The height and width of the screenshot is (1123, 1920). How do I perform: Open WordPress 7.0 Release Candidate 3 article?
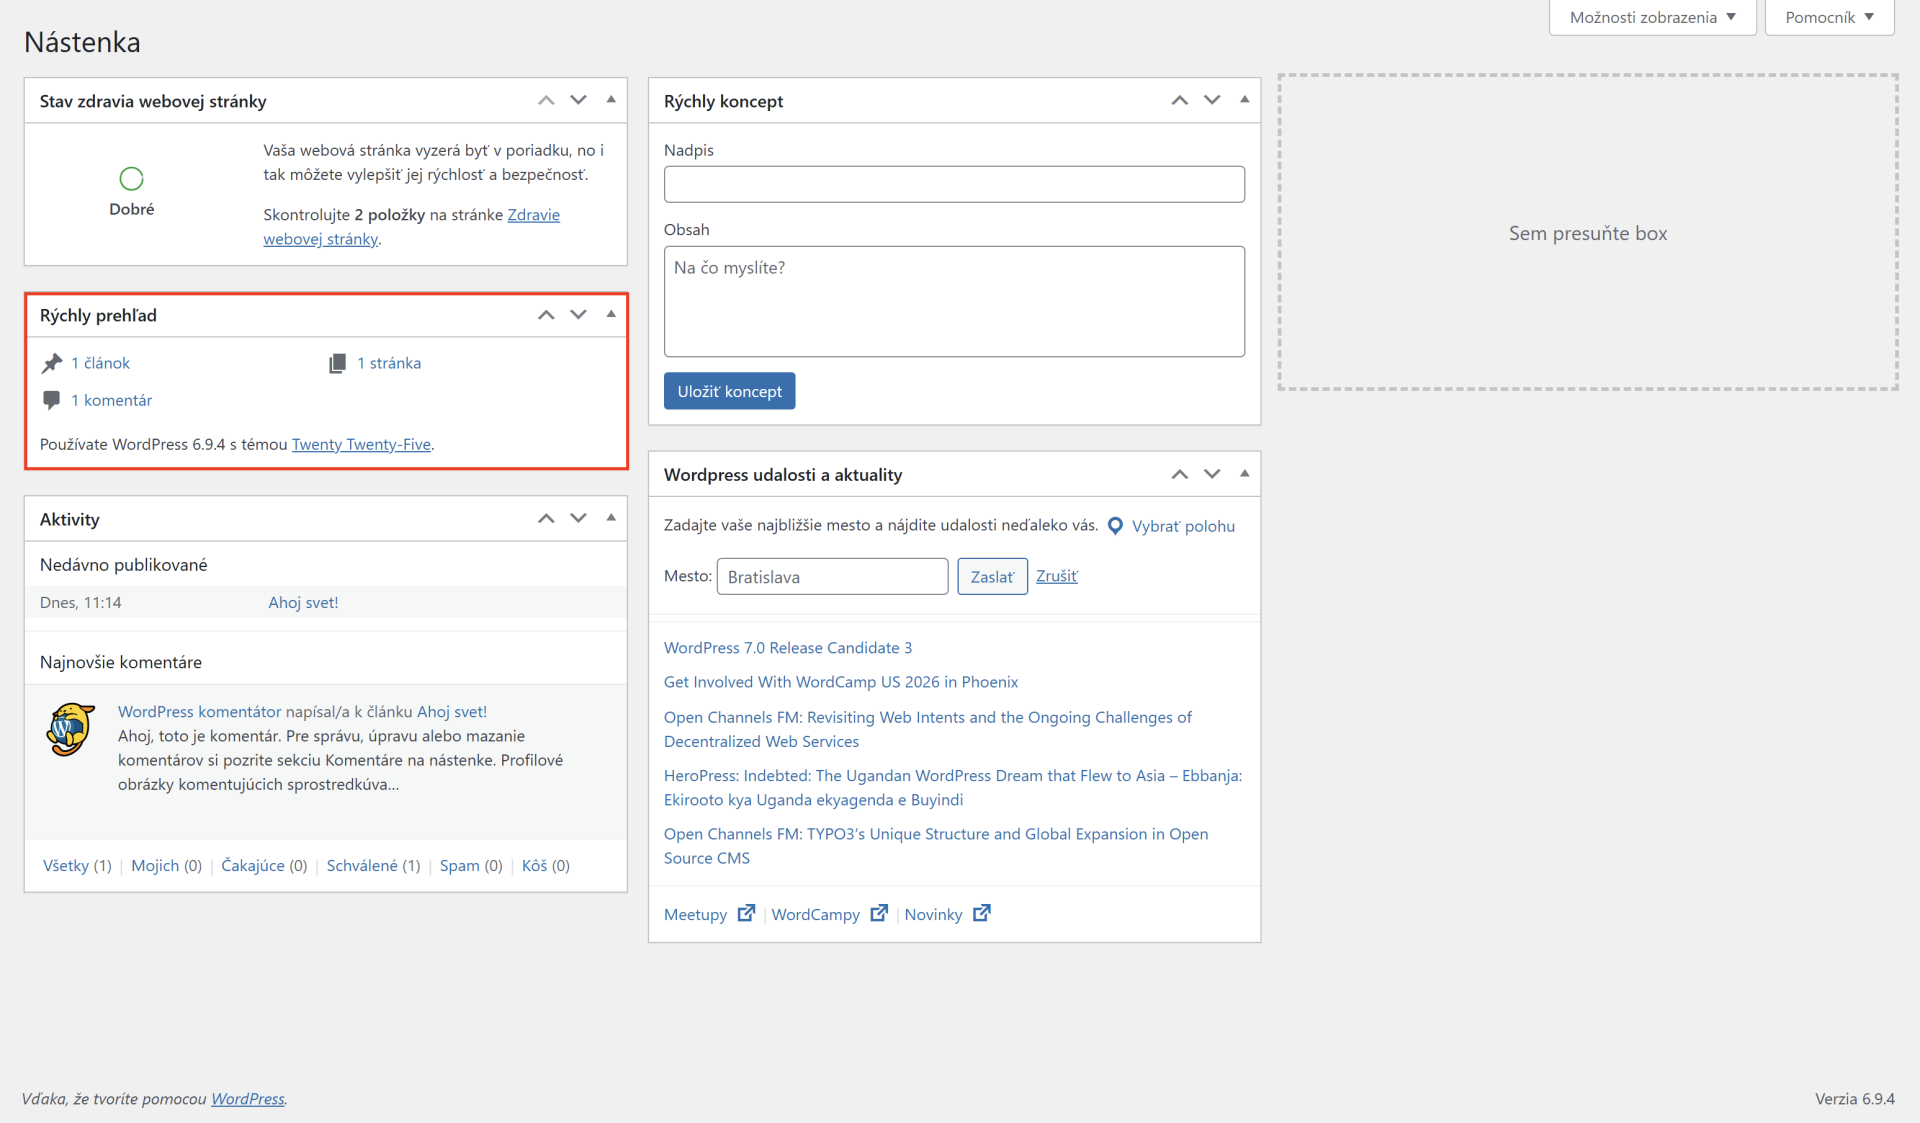788,647
